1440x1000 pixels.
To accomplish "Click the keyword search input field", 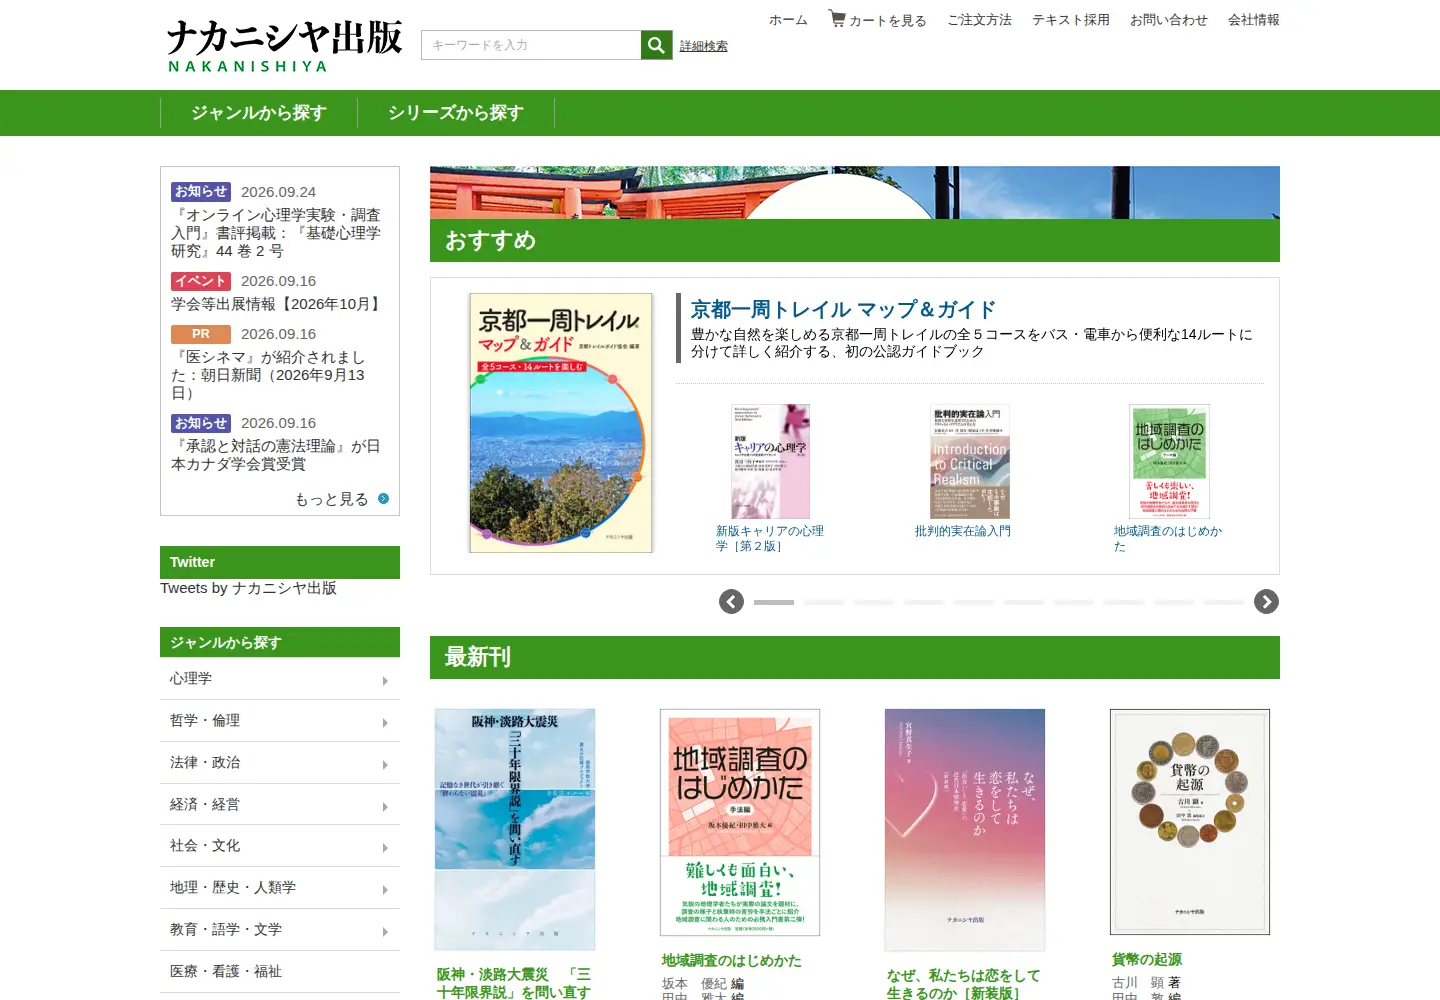I will click(531, 45).
